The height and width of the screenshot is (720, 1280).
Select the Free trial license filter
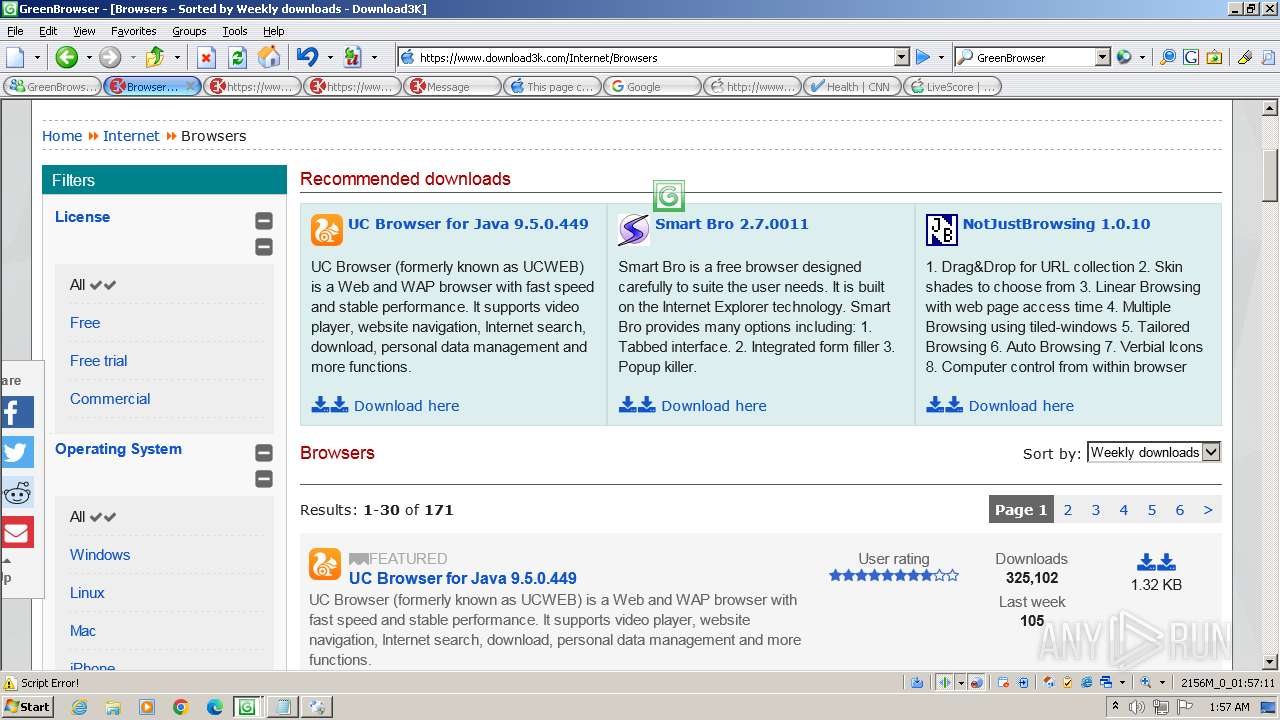pos(98,361)
